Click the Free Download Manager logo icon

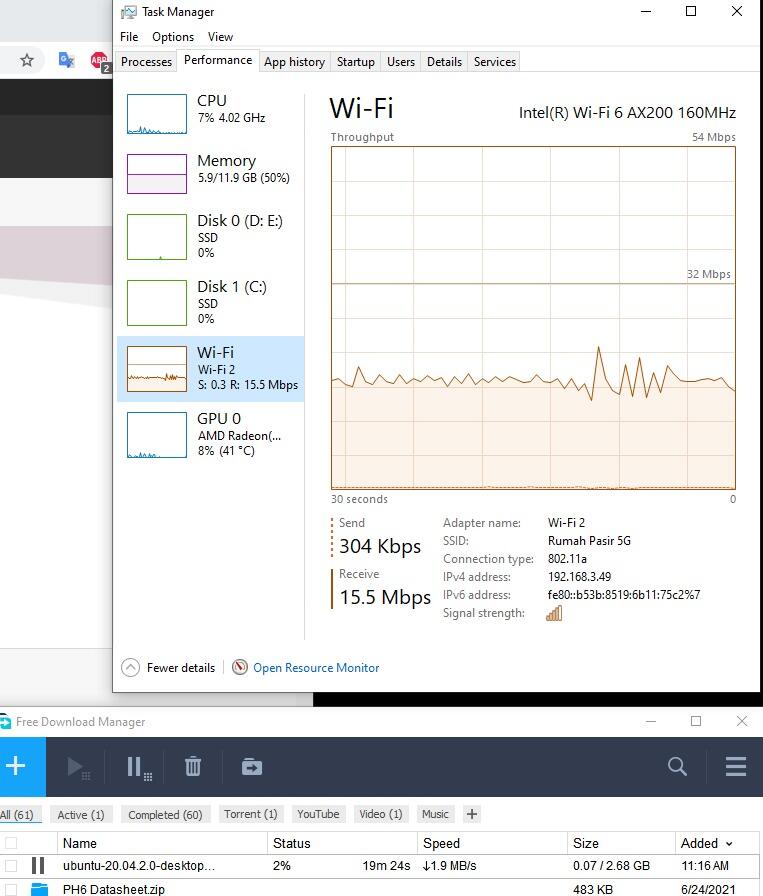(5, 722)
